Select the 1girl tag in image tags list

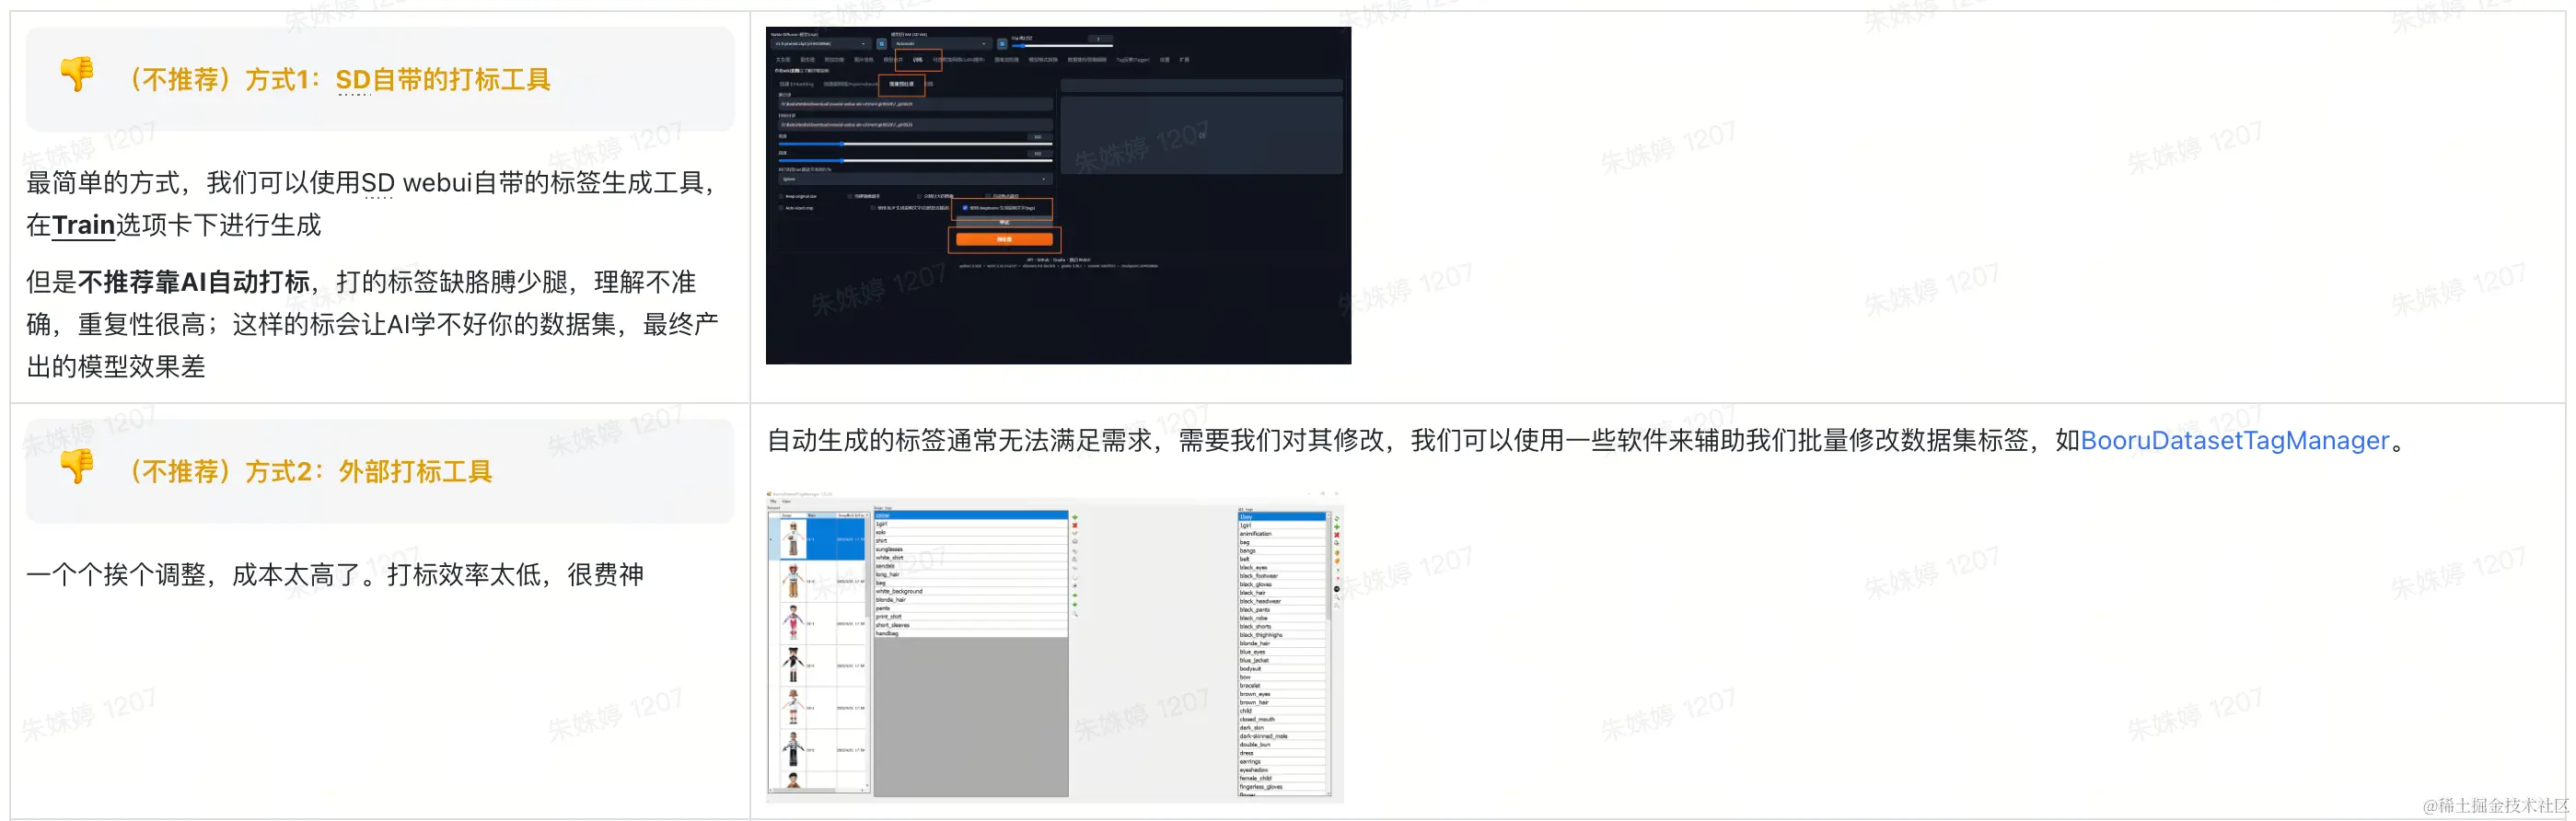971,524
